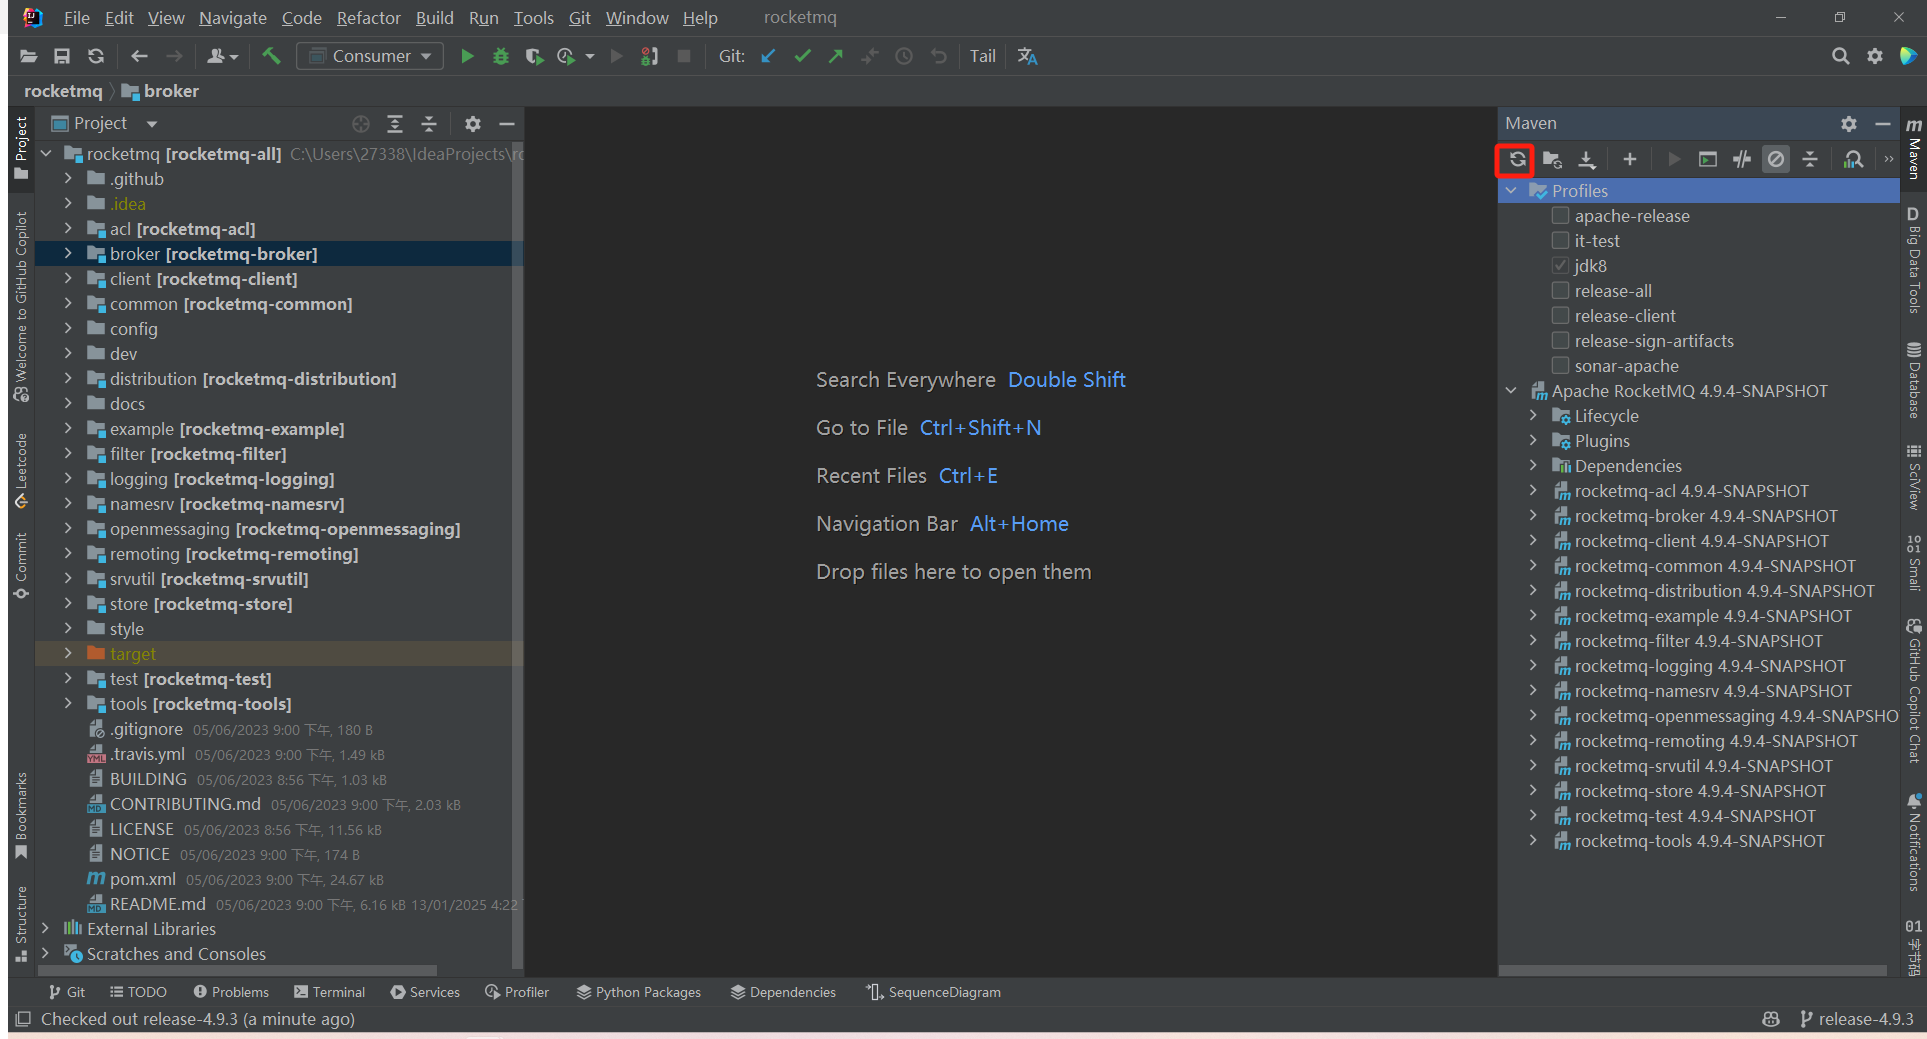Image resolution: width=1927 pixels, height=1039 pixels.
Task: Expand Maven Dependencies node
Action: pyautogui.click(x=1533, y=465)
